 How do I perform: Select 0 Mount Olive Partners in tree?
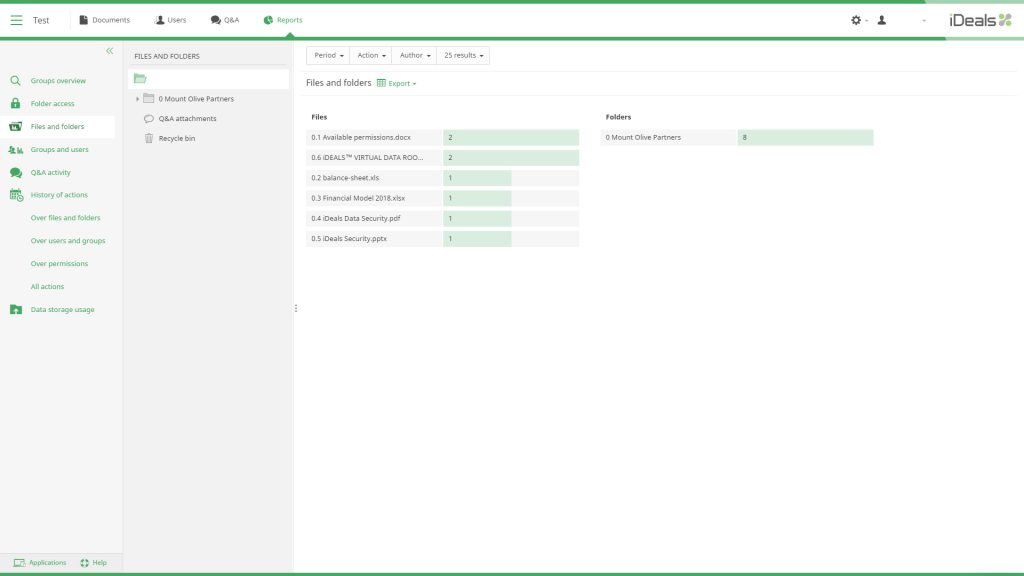[196, 99]
